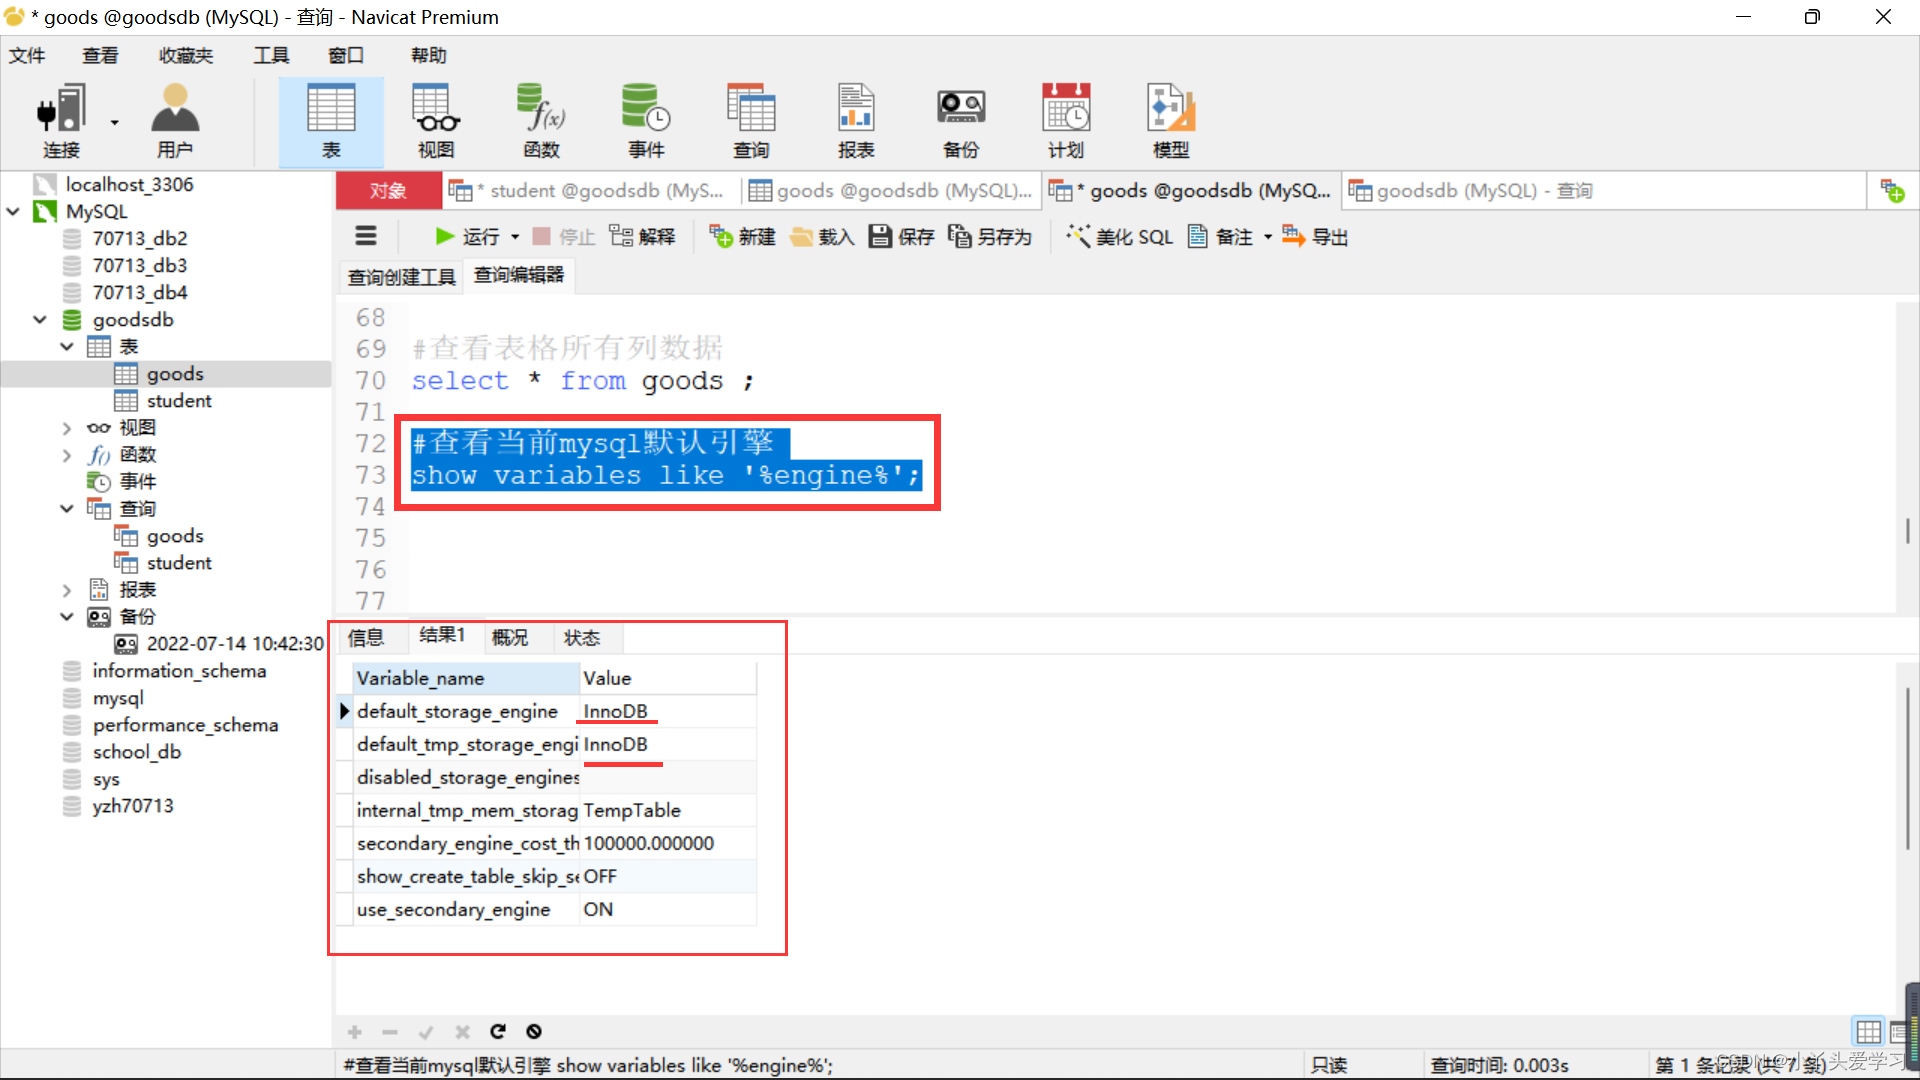Select the 报表 (Report) toolbar icon
Screen dimensions: 1920x1080
click(x=856, y=121)
